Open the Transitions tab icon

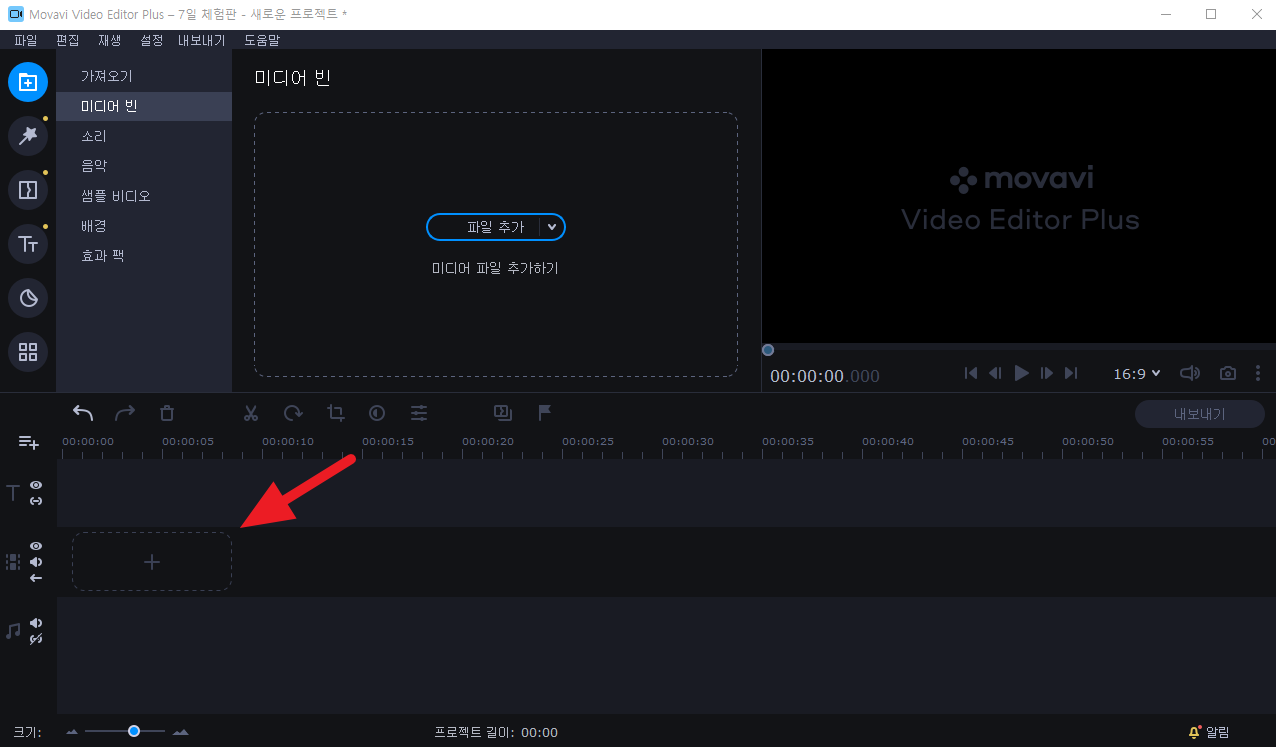tap(28, 190)
